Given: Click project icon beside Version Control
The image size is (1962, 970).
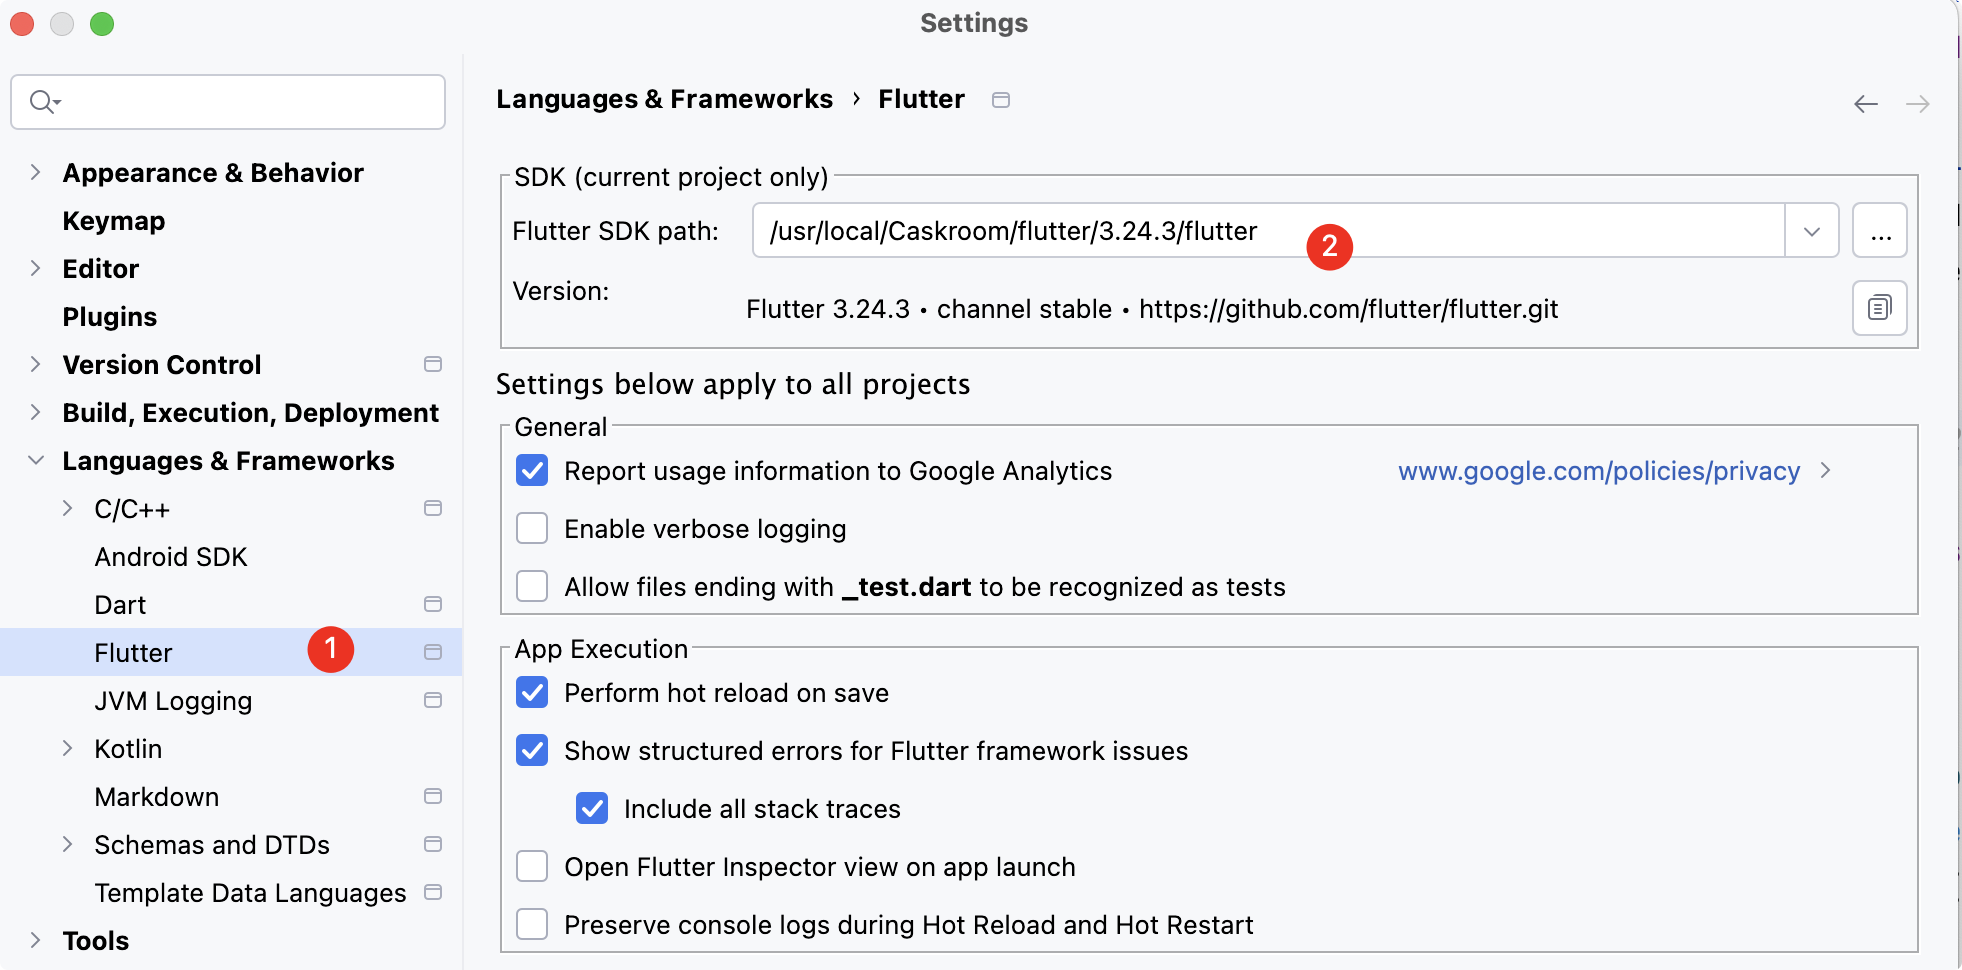Looking at the screenshot, I should (x=433, y=364).
